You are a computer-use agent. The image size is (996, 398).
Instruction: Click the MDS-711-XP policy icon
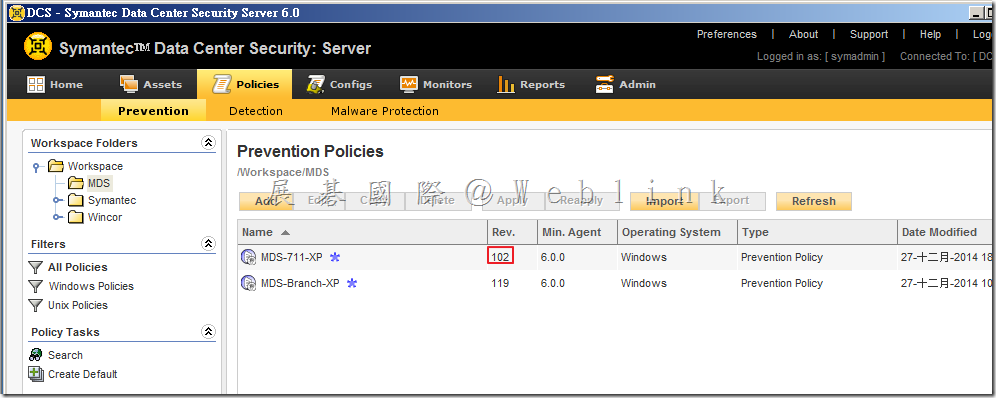pyautogui.click(x=248, y=257)
